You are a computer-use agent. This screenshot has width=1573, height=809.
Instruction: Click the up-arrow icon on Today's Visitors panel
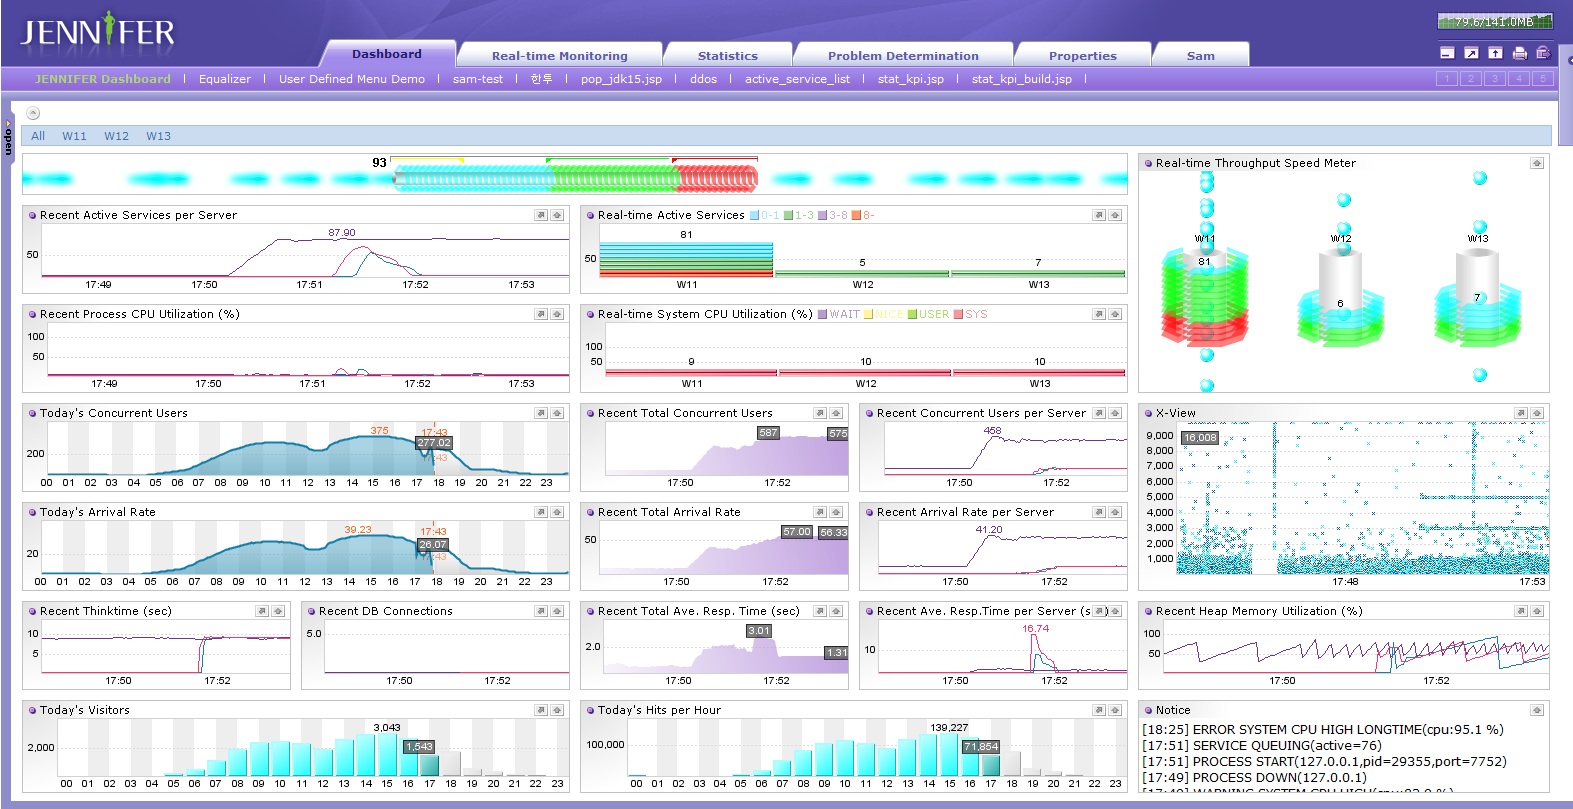pos(557,710)
